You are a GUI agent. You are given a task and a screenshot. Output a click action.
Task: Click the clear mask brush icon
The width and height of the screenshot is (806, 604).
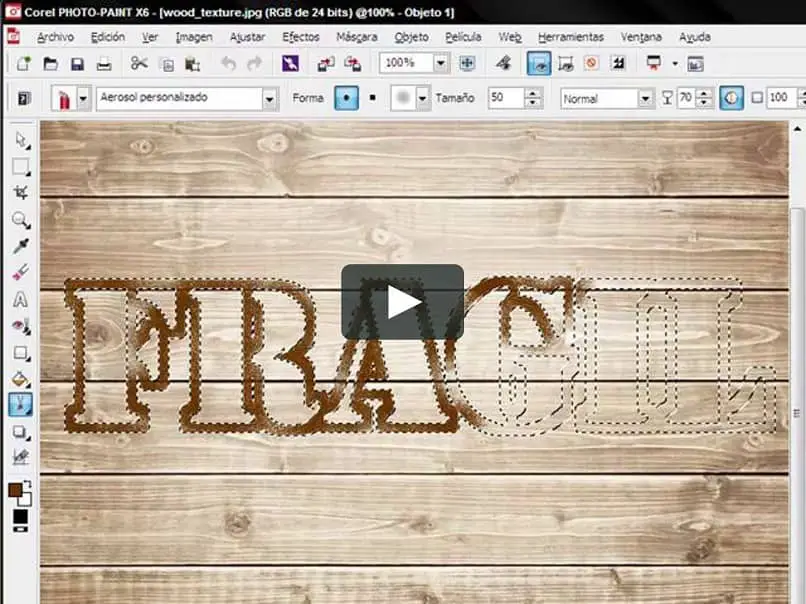[503, 63]
